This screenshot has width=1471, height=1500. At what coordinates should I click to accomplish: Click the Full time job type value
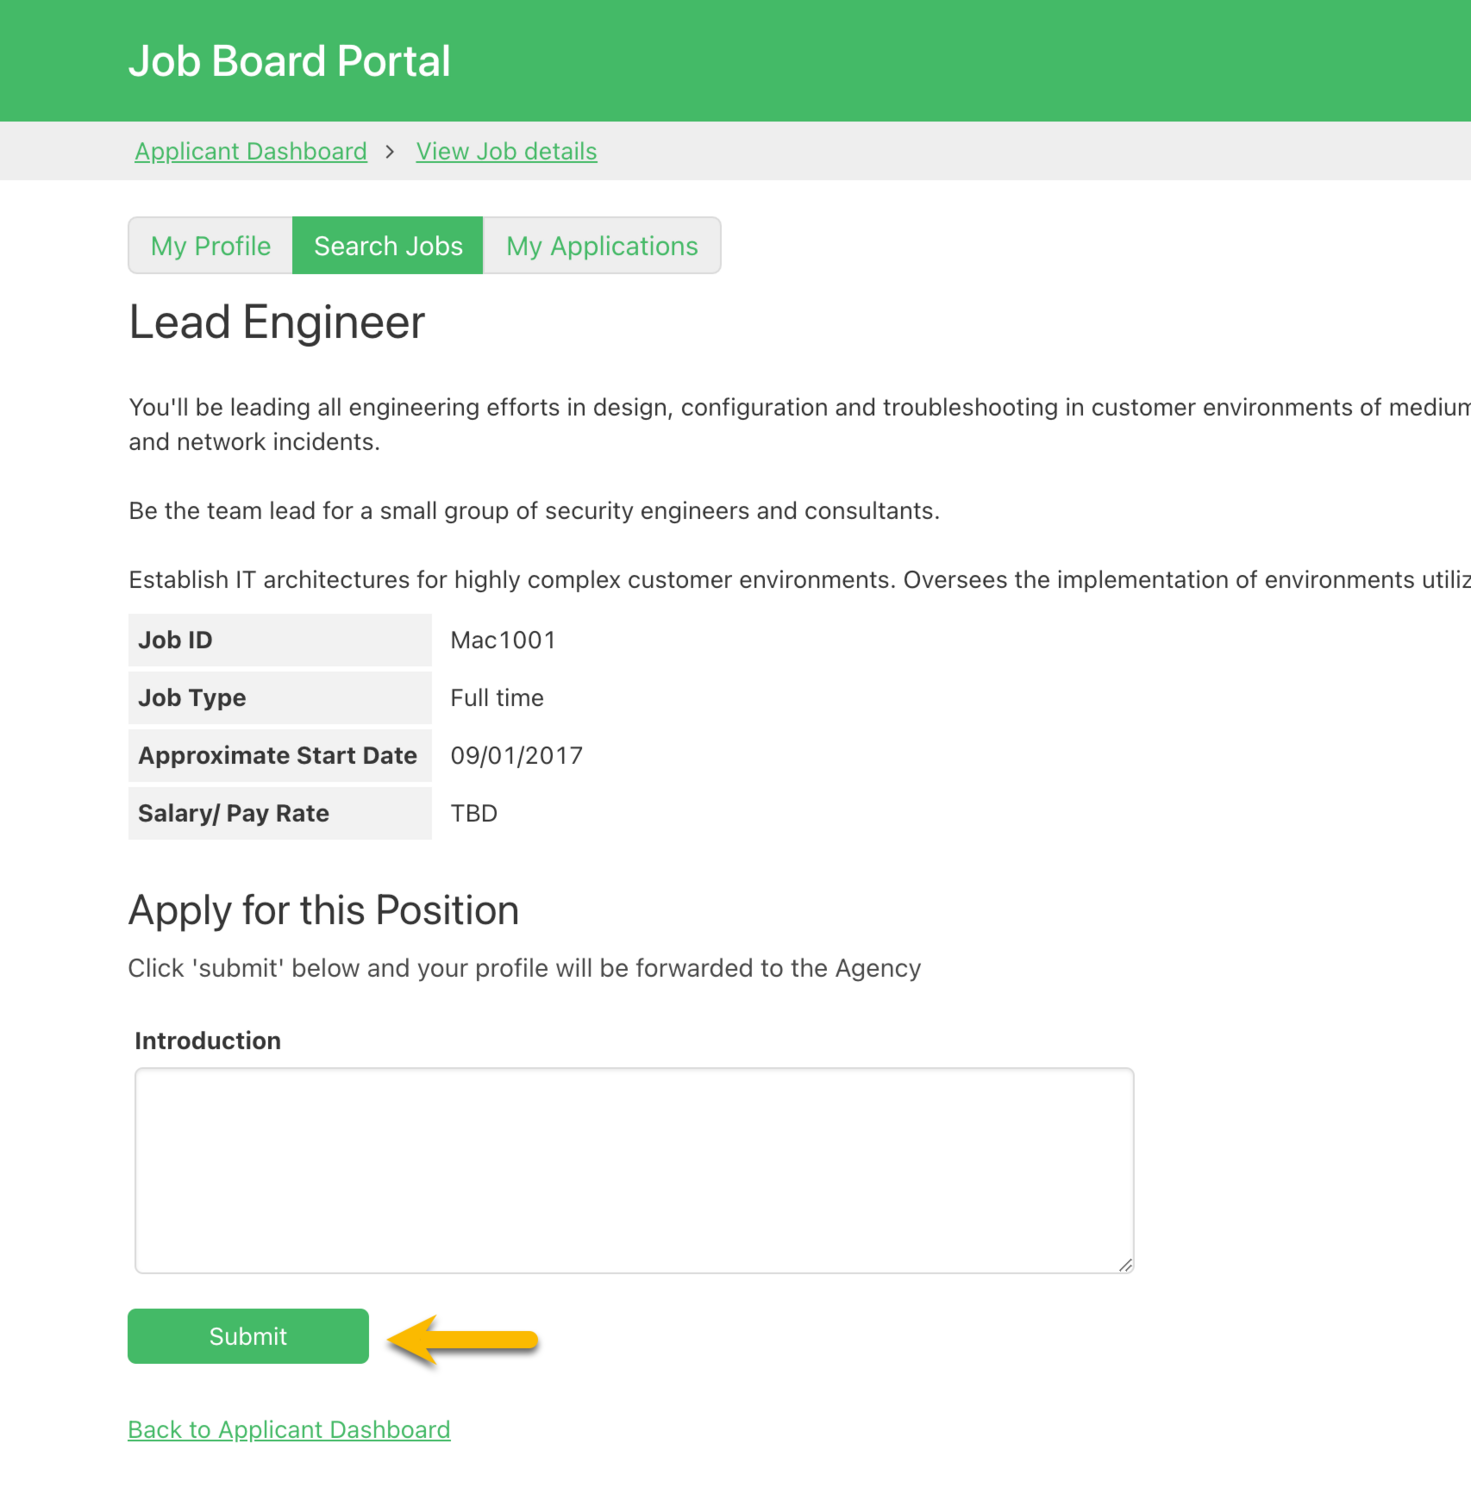tap(497, 697)
